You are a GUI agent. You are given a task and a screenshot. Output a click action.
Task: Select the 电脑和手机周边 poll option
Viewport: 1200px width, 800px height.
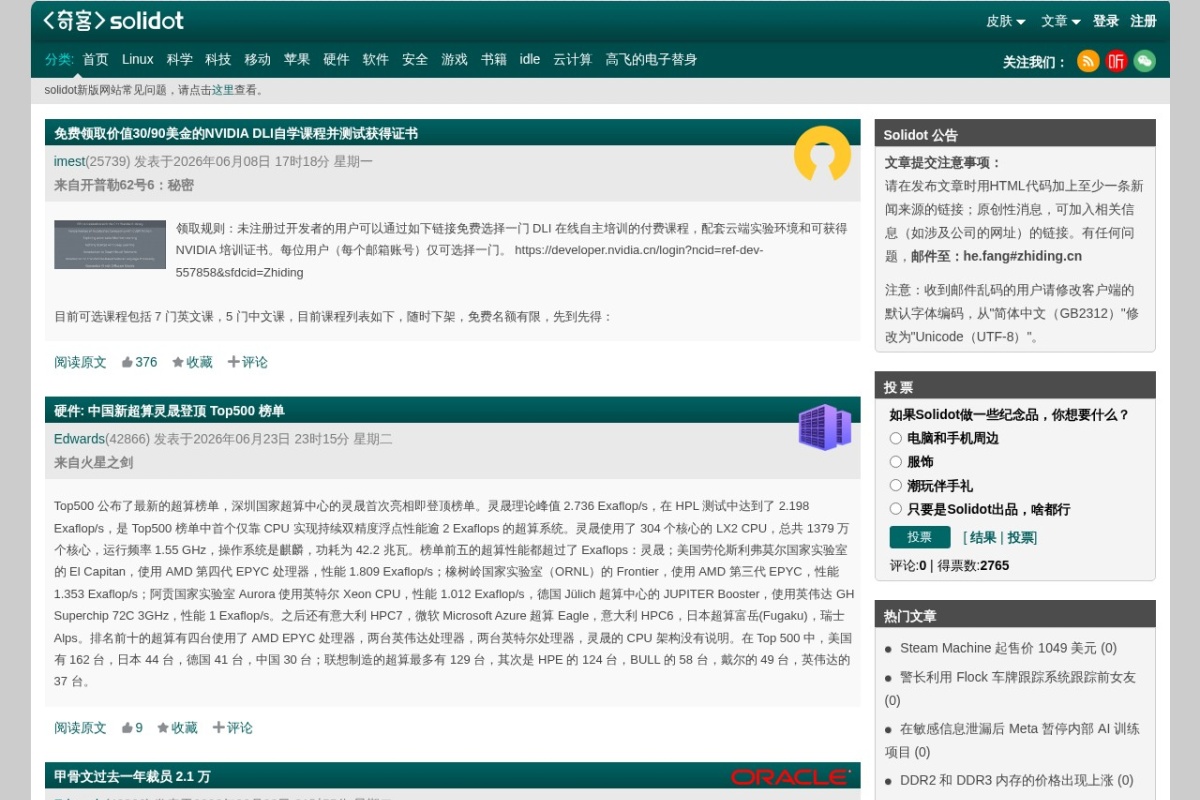click(896, 438)
